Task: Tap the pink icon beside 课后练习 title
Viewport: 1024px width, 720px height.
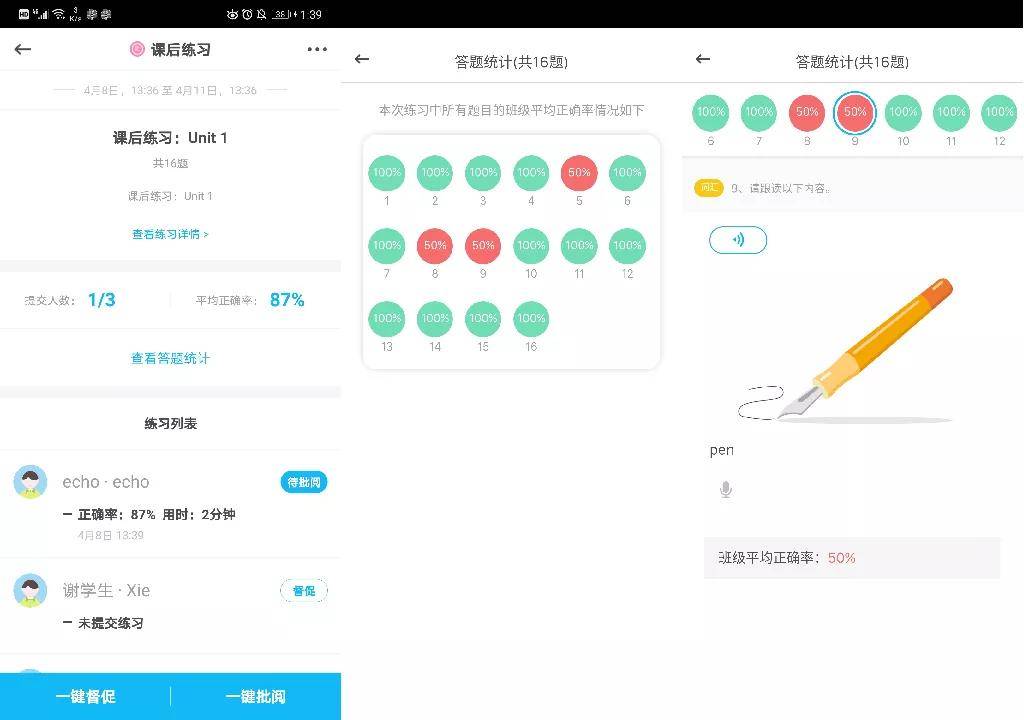Action: pyautogui.click(x=136, y=49)
